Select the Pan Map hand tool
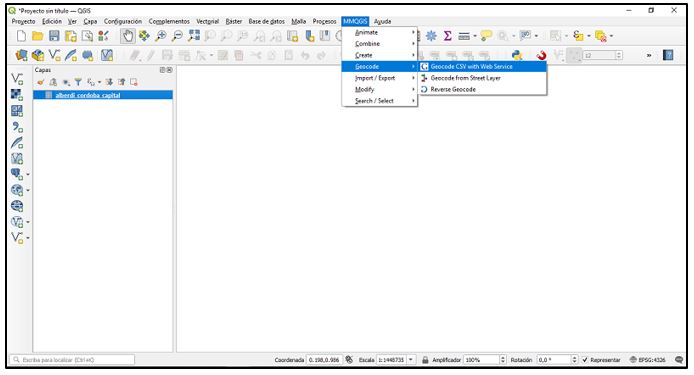Viewport: 694px width, 375px height. click(128, 36)
